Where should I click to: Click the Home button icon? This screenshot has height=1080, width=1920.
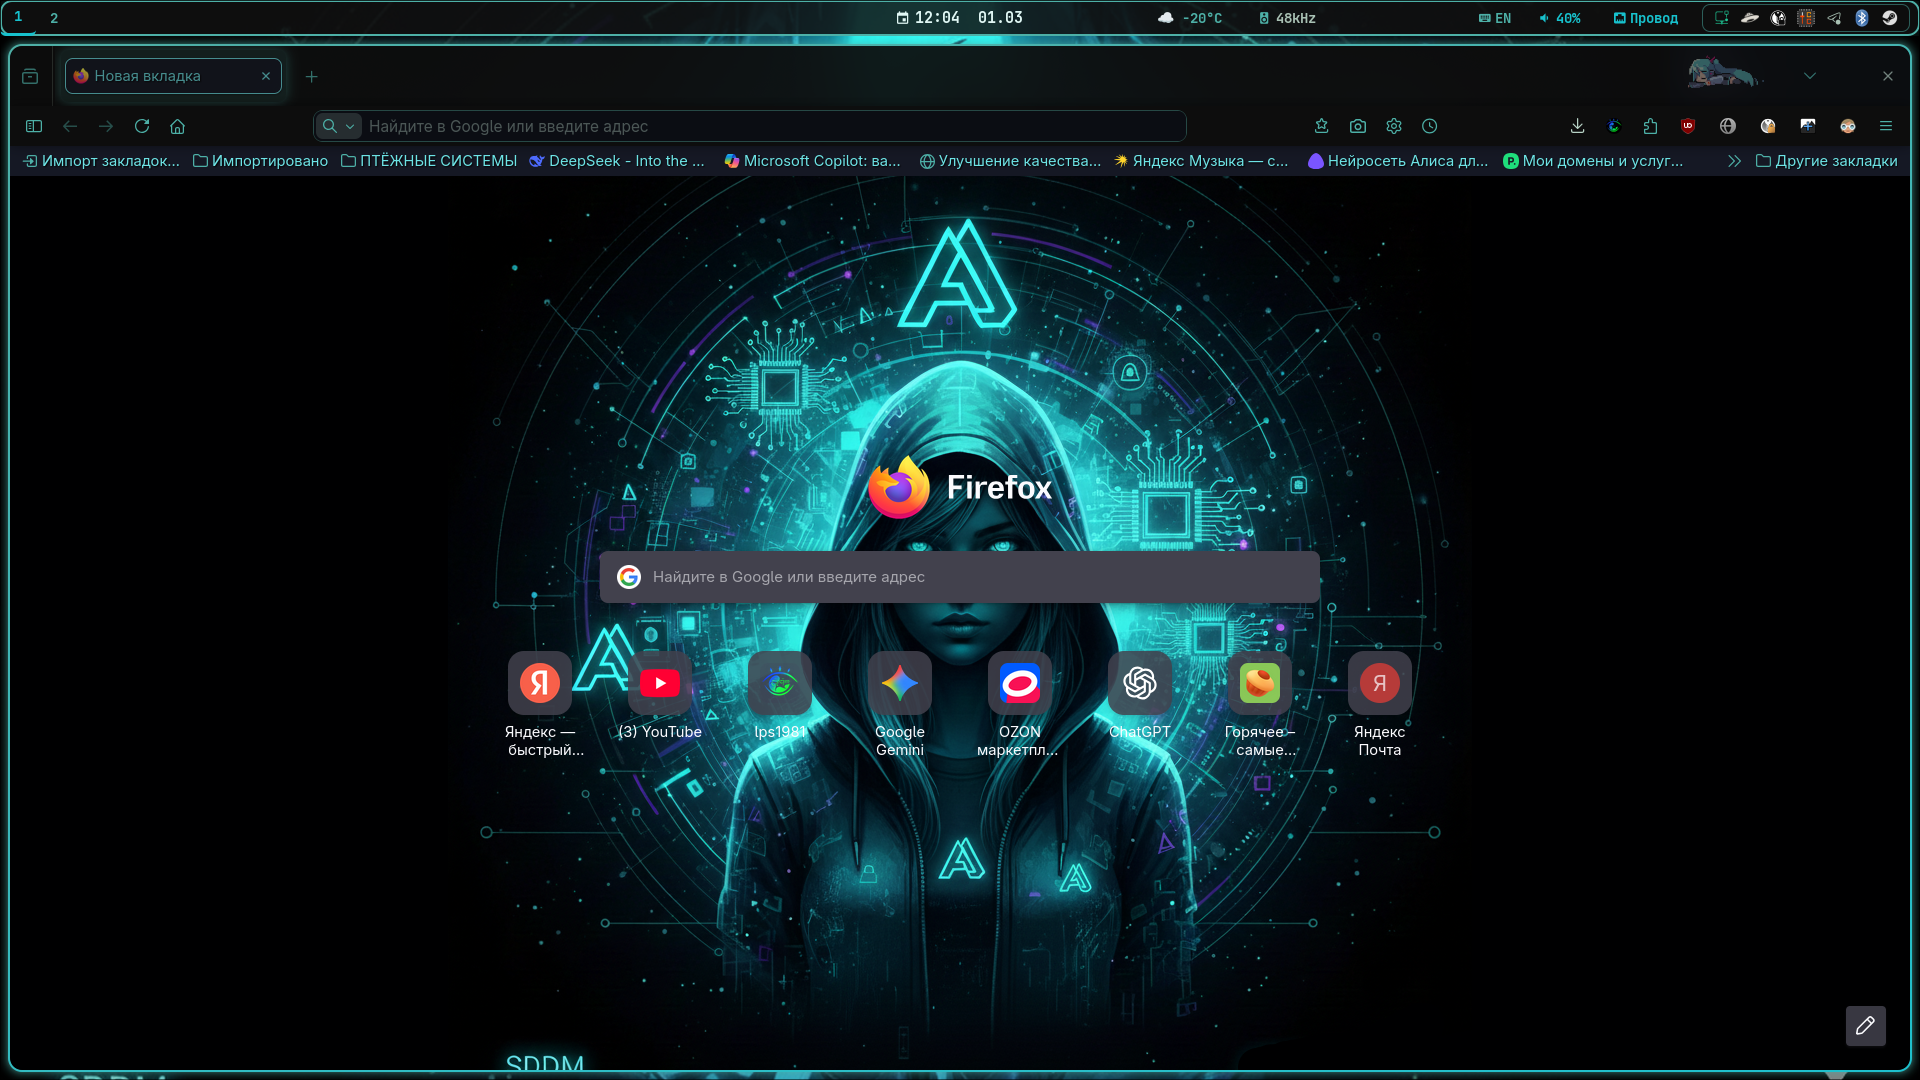tap(178, 126)
